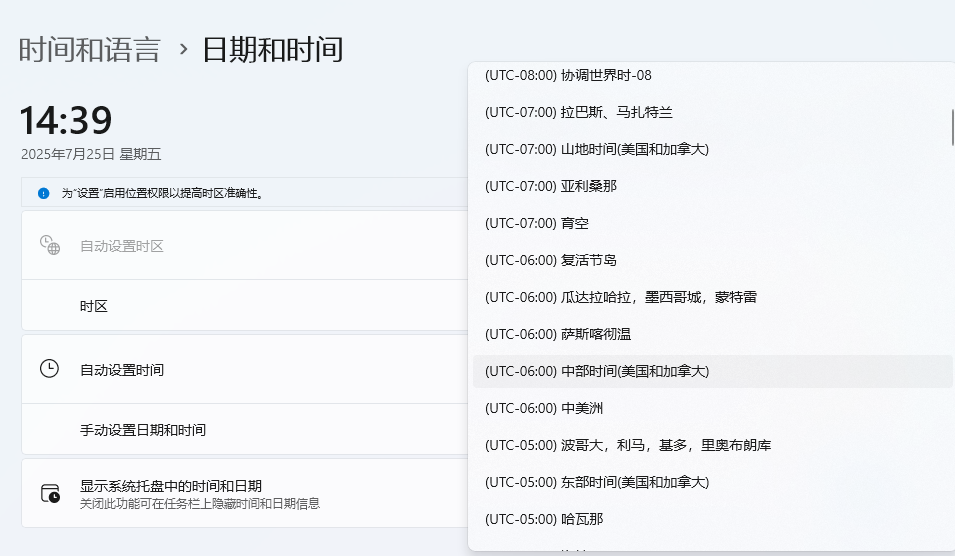Pick (UTC-05:00) 东部时间(美国和加拿大)
The image size is (955, 556).
[596, 482]
